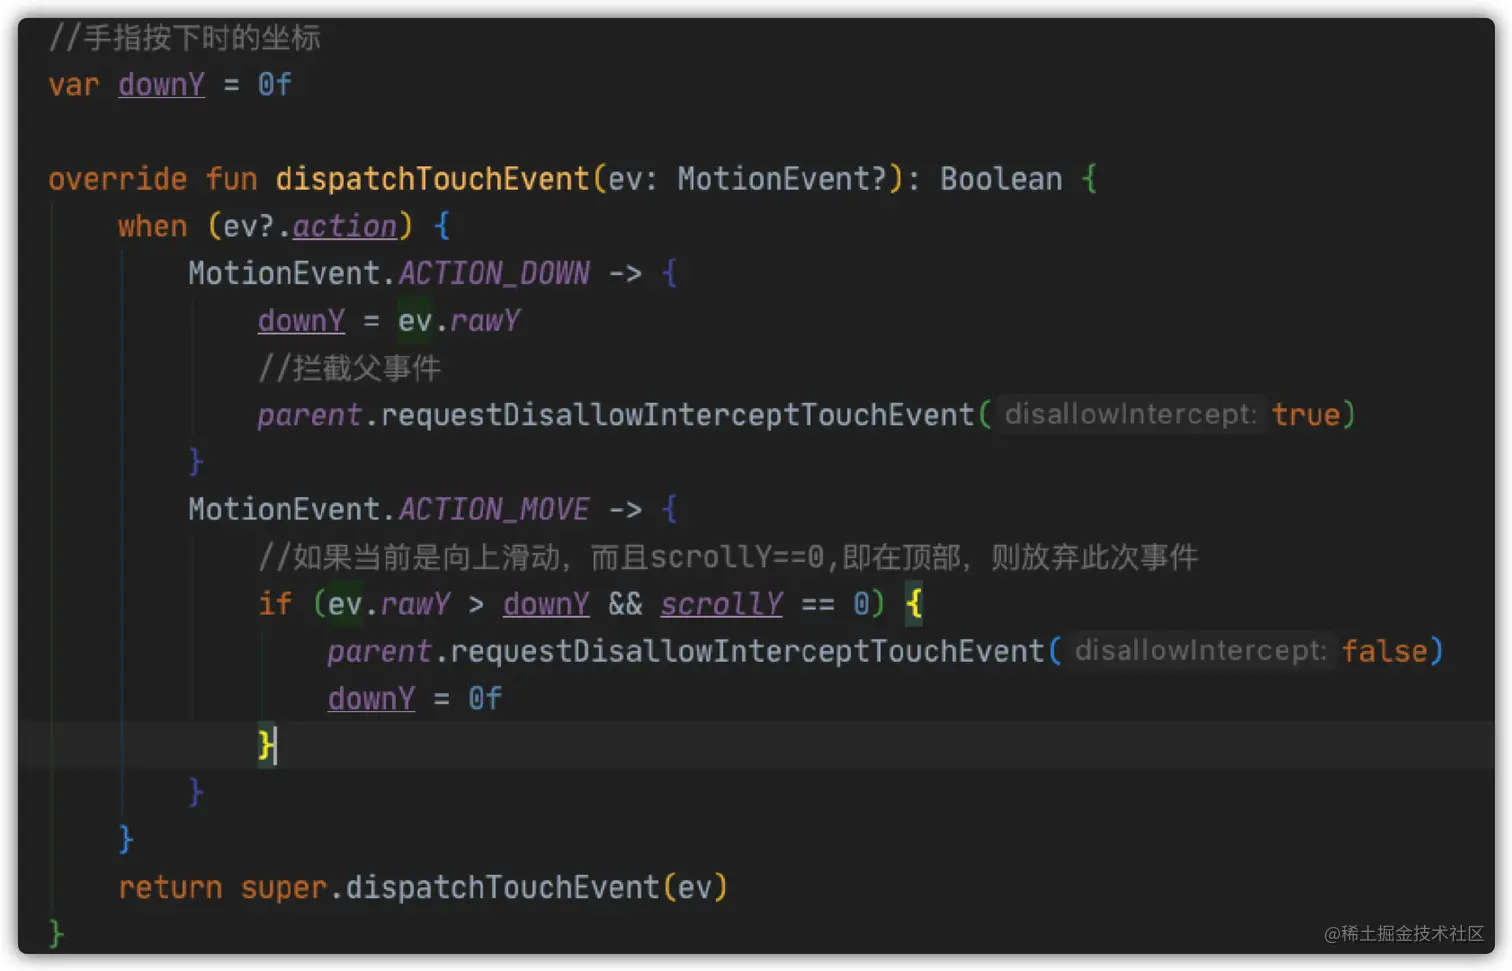Click the highlighted opening brace after the if condition
Image resolution: width=1512 pixels, height=971 pixels.
[x=914, y=604]
